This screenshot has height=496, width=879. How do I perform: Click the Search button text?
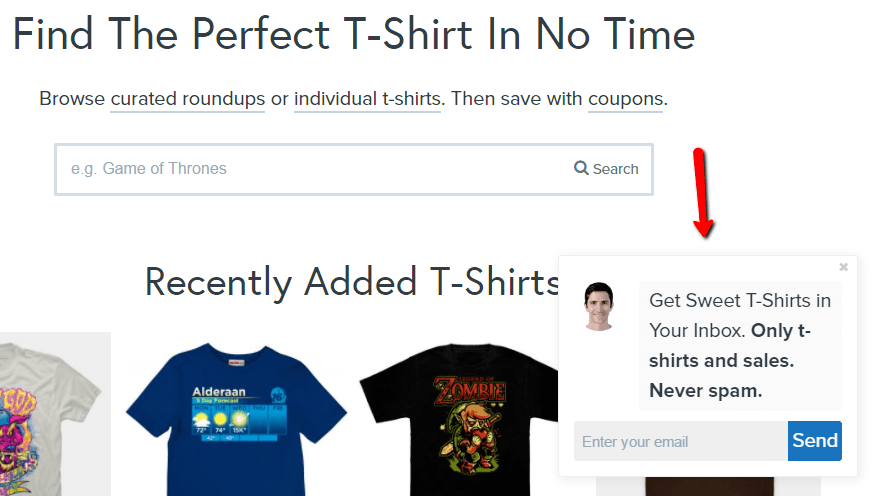(616, 169)
